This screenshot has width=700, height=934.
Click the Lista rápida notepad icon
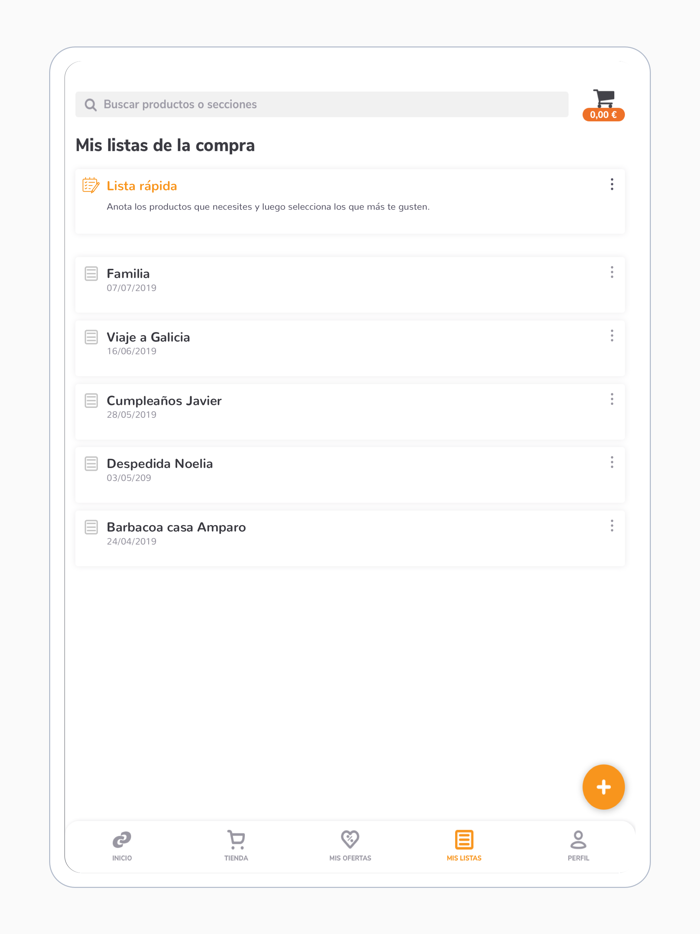tap(90, 185)
